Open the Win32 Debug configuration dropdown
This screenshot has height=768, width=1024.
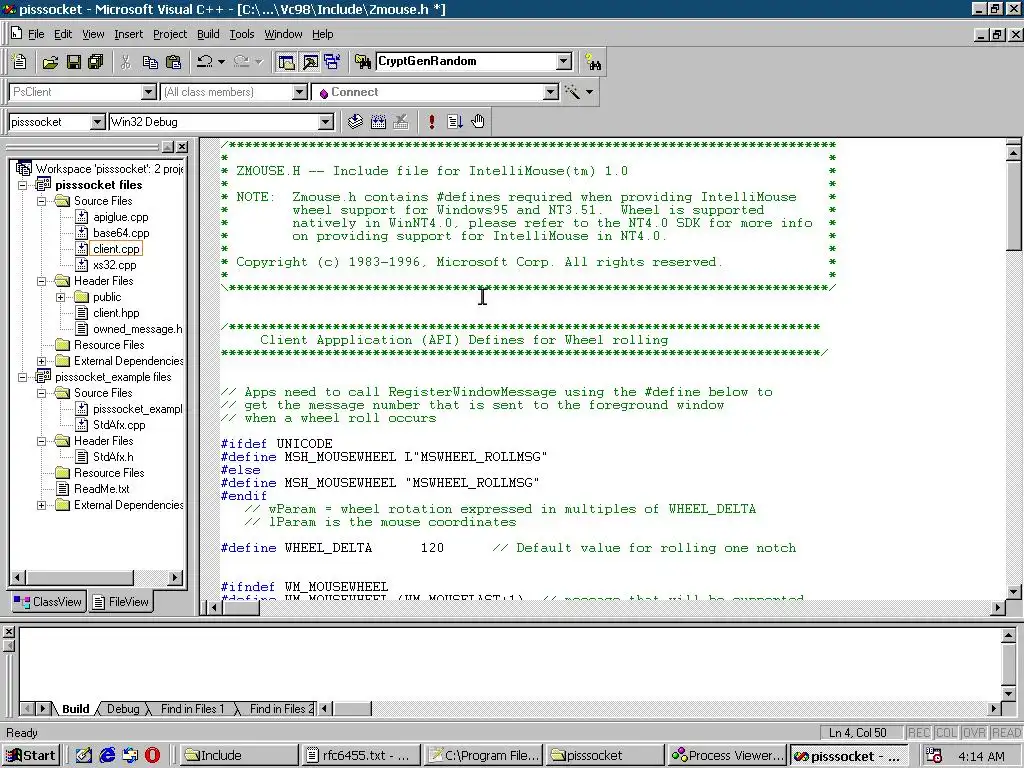click(325, 122)
